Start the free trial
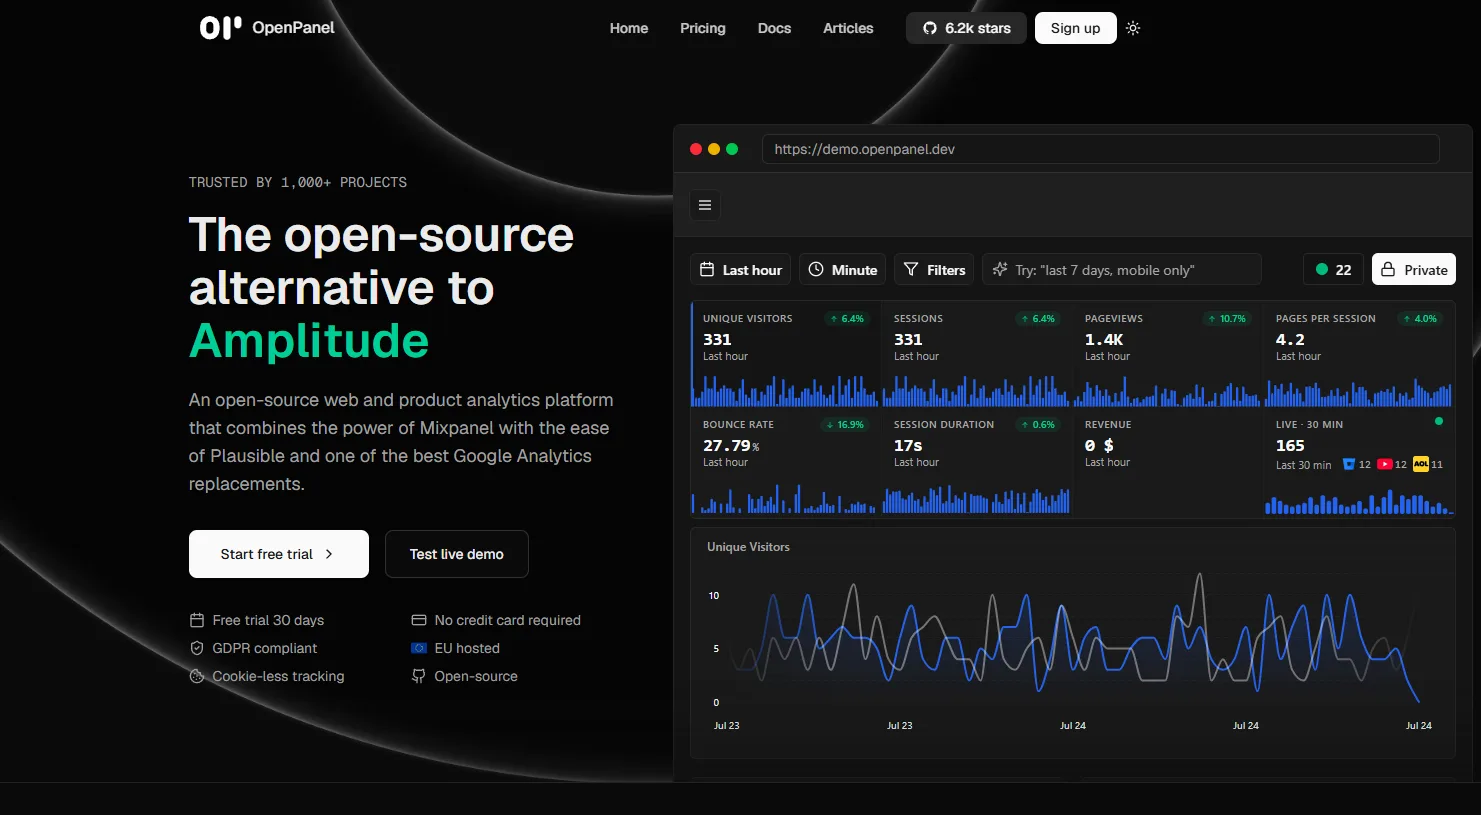The image size is (1481, 815). coord(279,554)
